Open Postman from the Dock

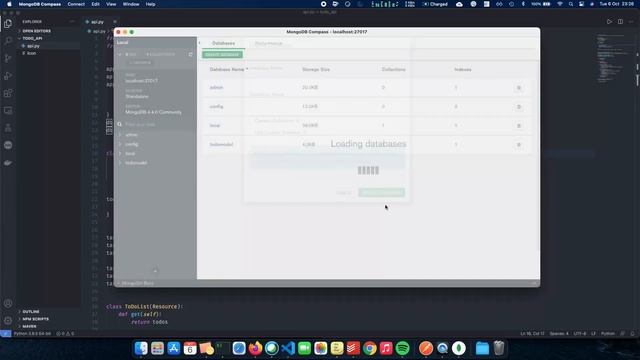[x=426, y=348]
